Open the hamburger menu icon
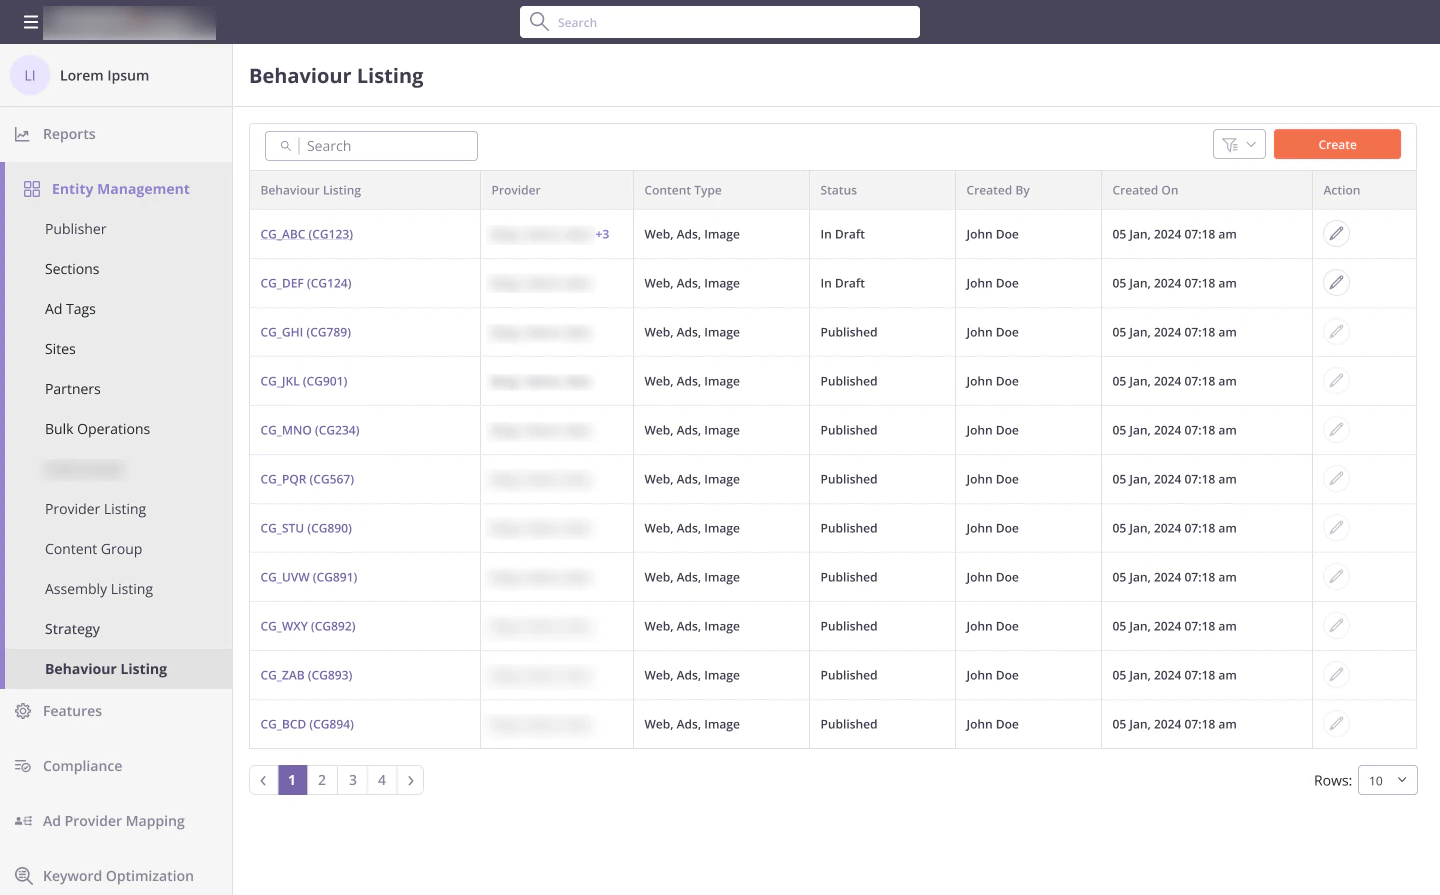This screenshot has height=895, width=1440. click(31, 22)
